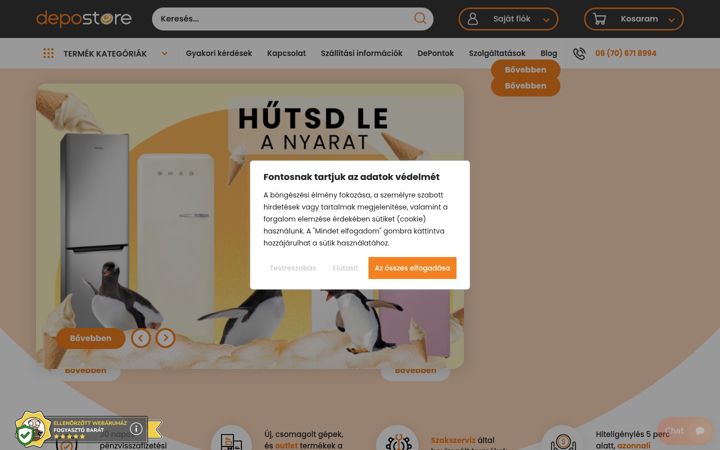Click the phone number 06 (70) 671 8994
Viewport: 720px width, 450px height.
click(625, 53)
